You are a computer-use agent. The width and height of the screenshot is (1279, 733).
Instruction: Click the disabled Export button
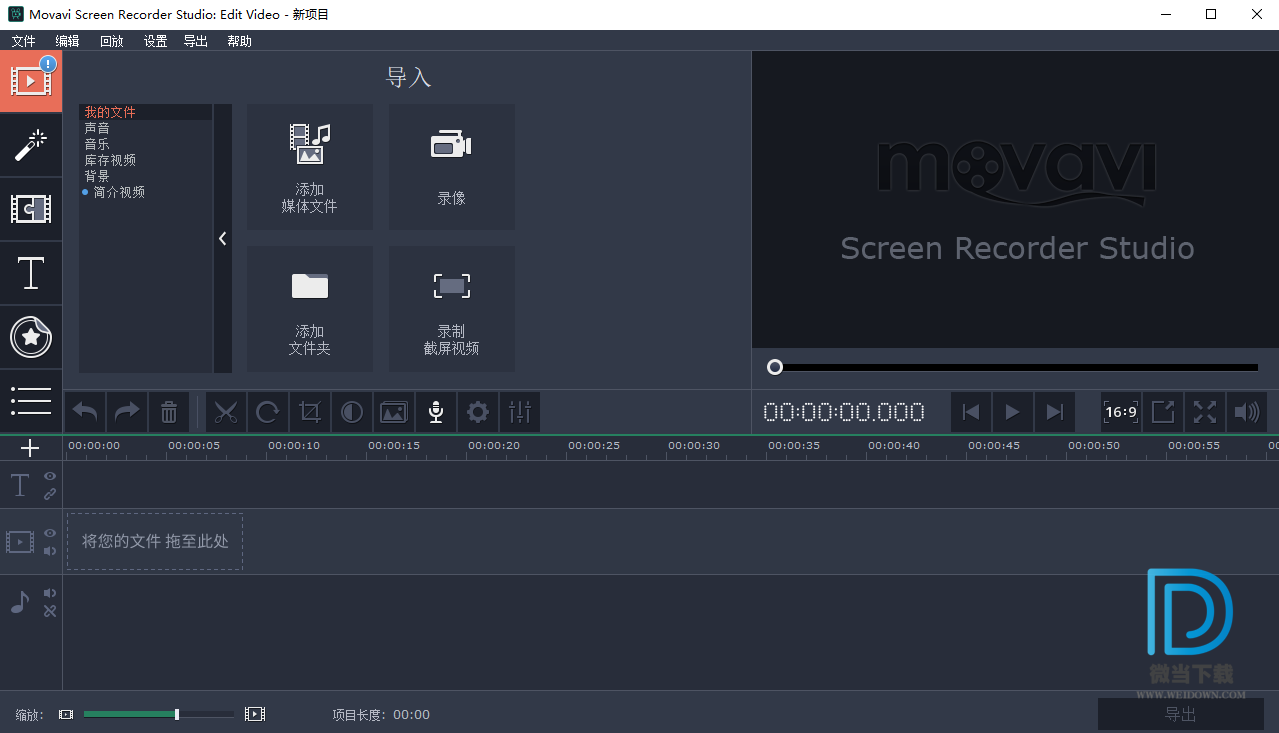pos(1181,714)
